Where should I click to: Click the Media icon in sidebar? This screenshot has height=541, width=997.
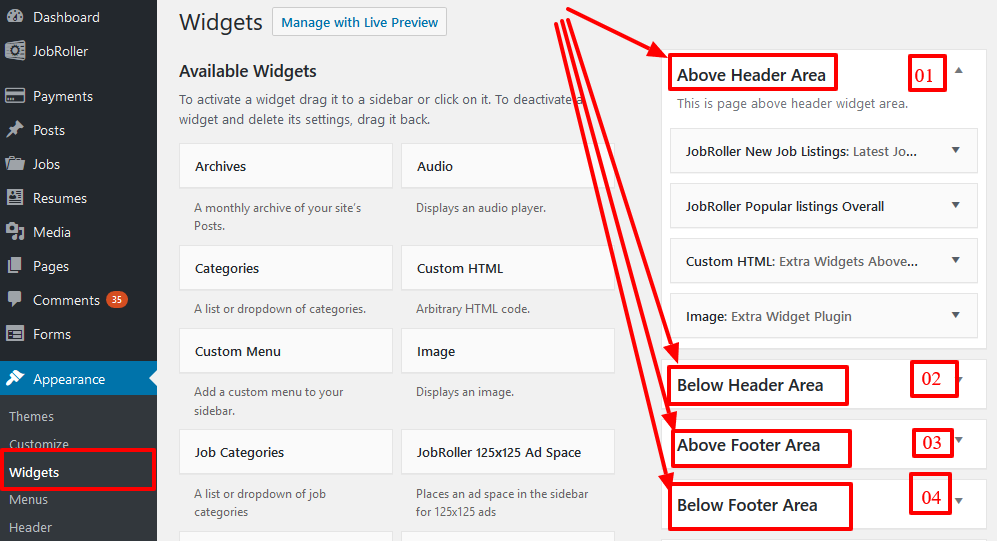[x=15, y=231]
